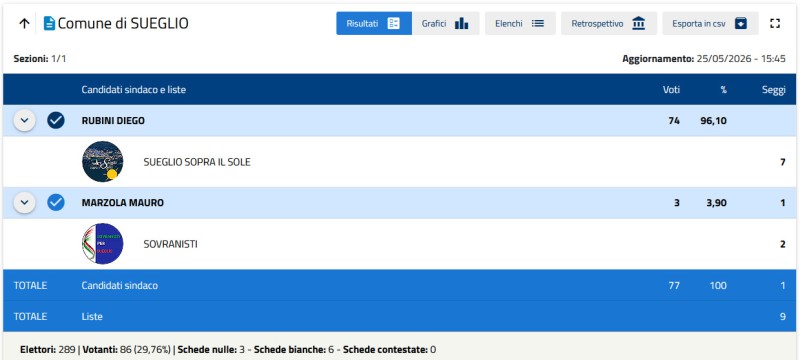Click the SOVRANISTI list logo

pos(103,244)
